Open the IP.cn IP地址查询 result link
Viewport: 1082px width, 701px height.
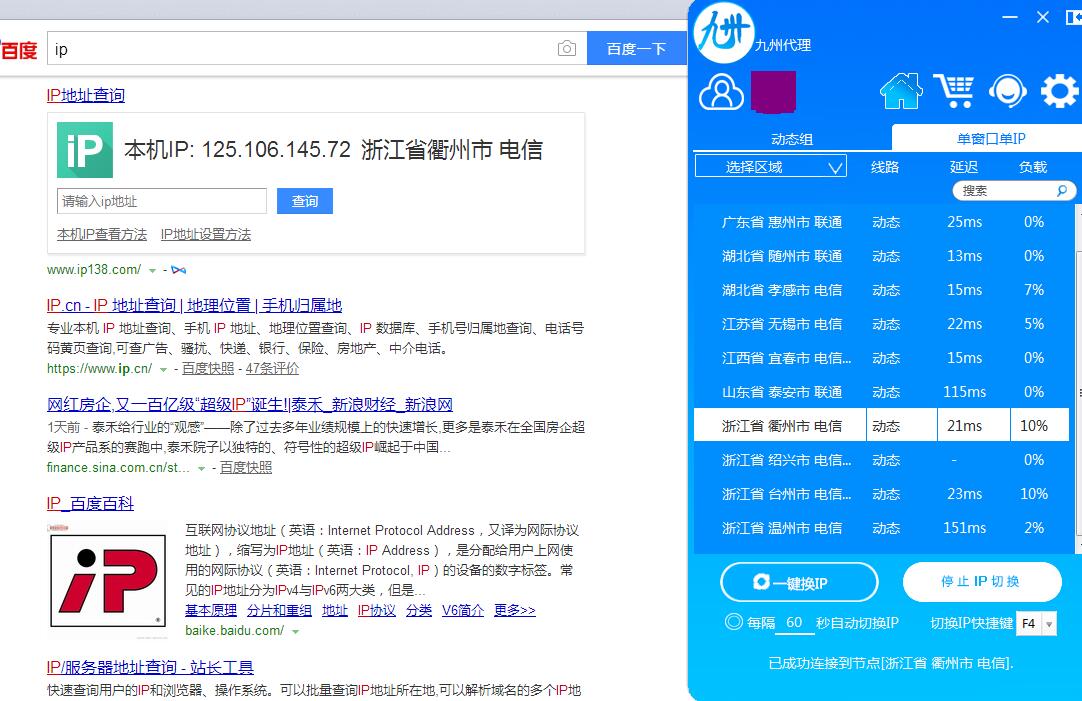pyautogui.click(x=195, y=305)
